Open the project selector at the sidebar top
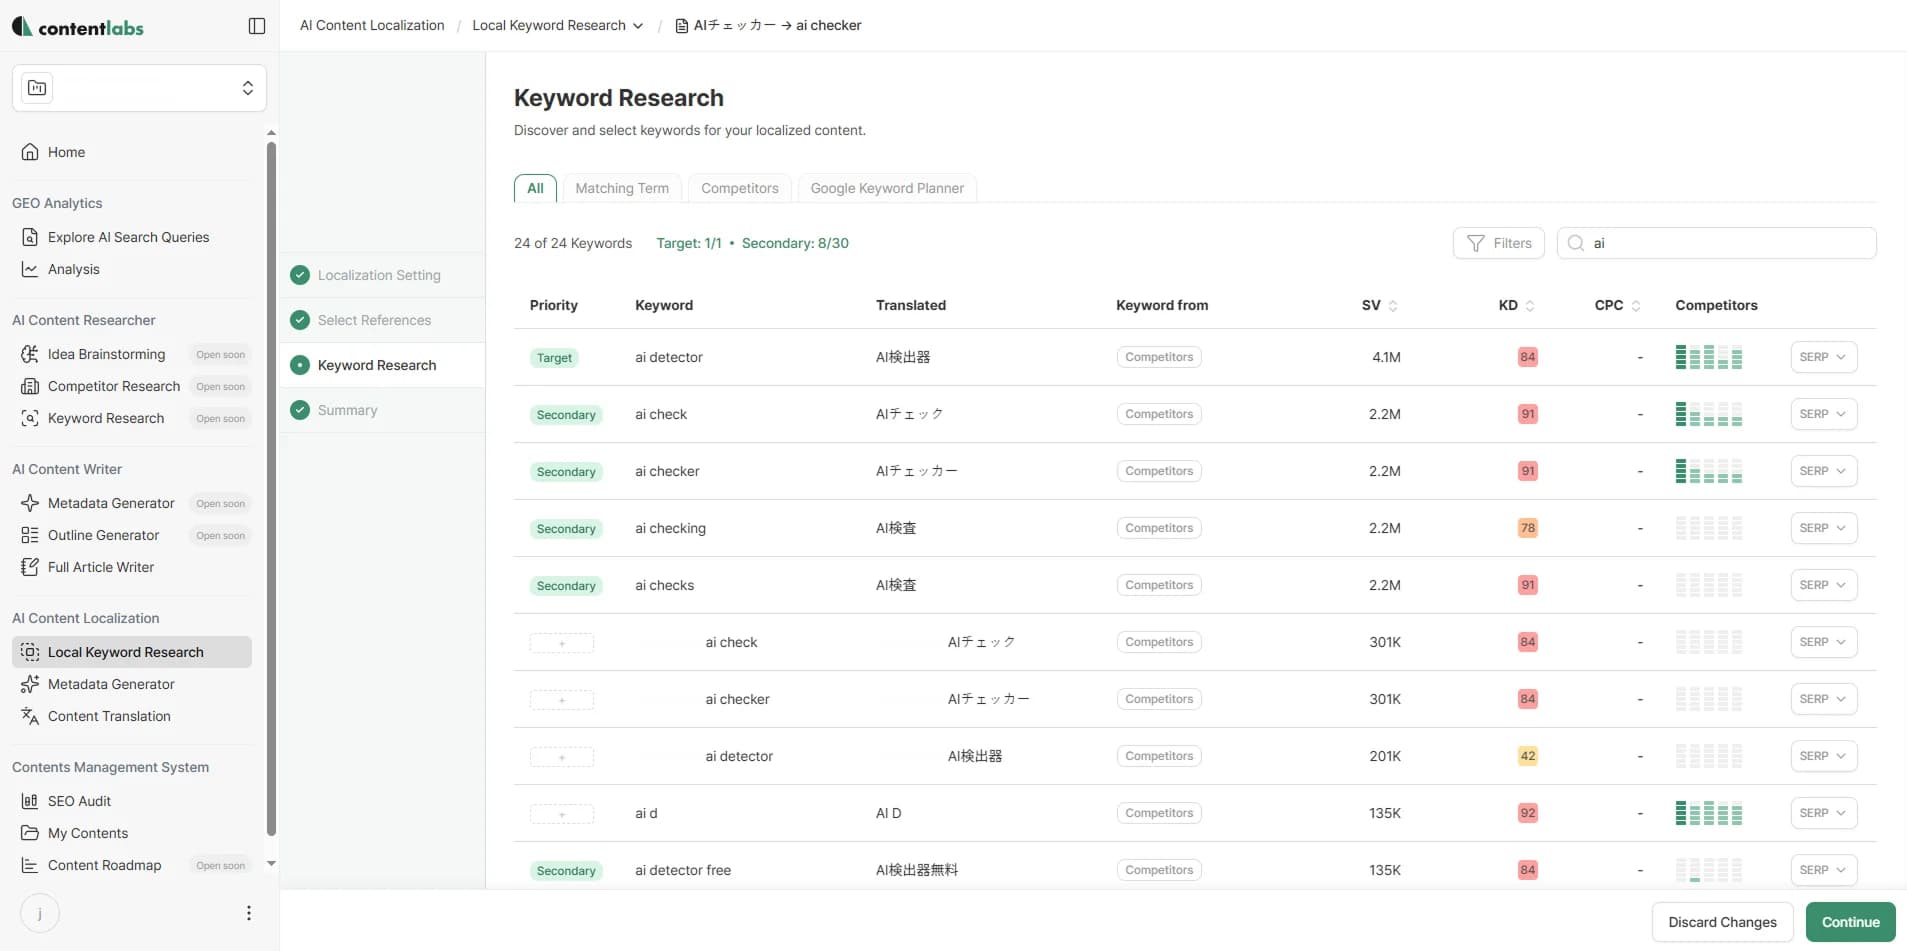 138,88
